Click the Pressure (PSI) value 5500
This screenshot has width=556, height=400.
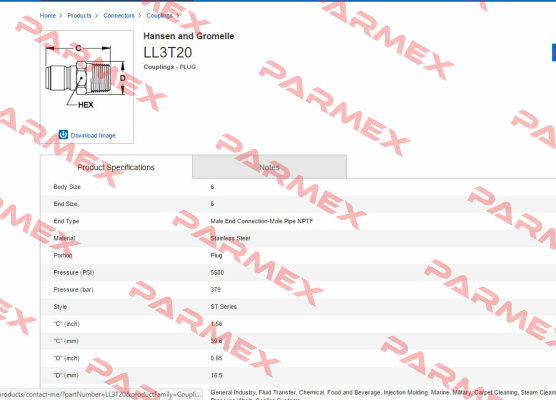(217, 272)
